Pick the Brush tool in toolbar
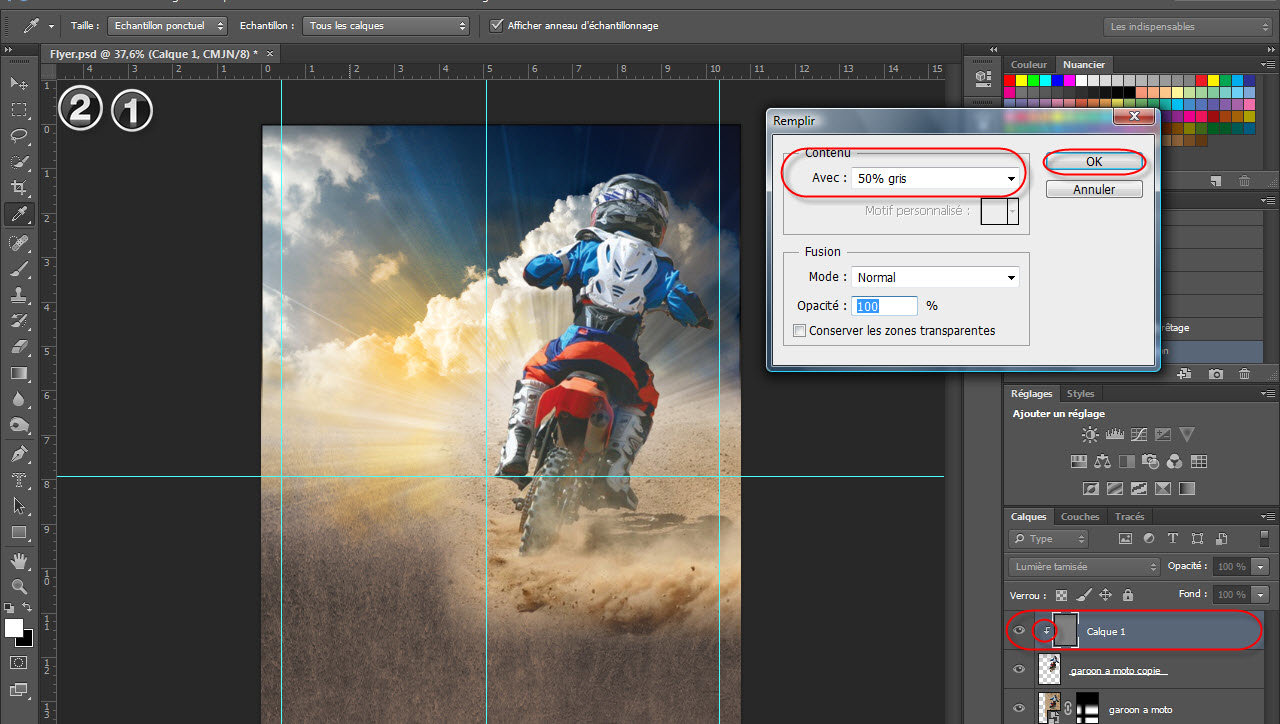Image resolution: width=1280 pixels, height=724 pixels. [x=18, y=269]
